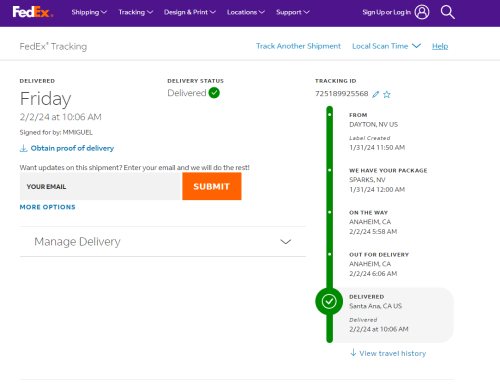The image size is (500, 391).
Task: Open the Shipping menu
Action: (89, 12)
